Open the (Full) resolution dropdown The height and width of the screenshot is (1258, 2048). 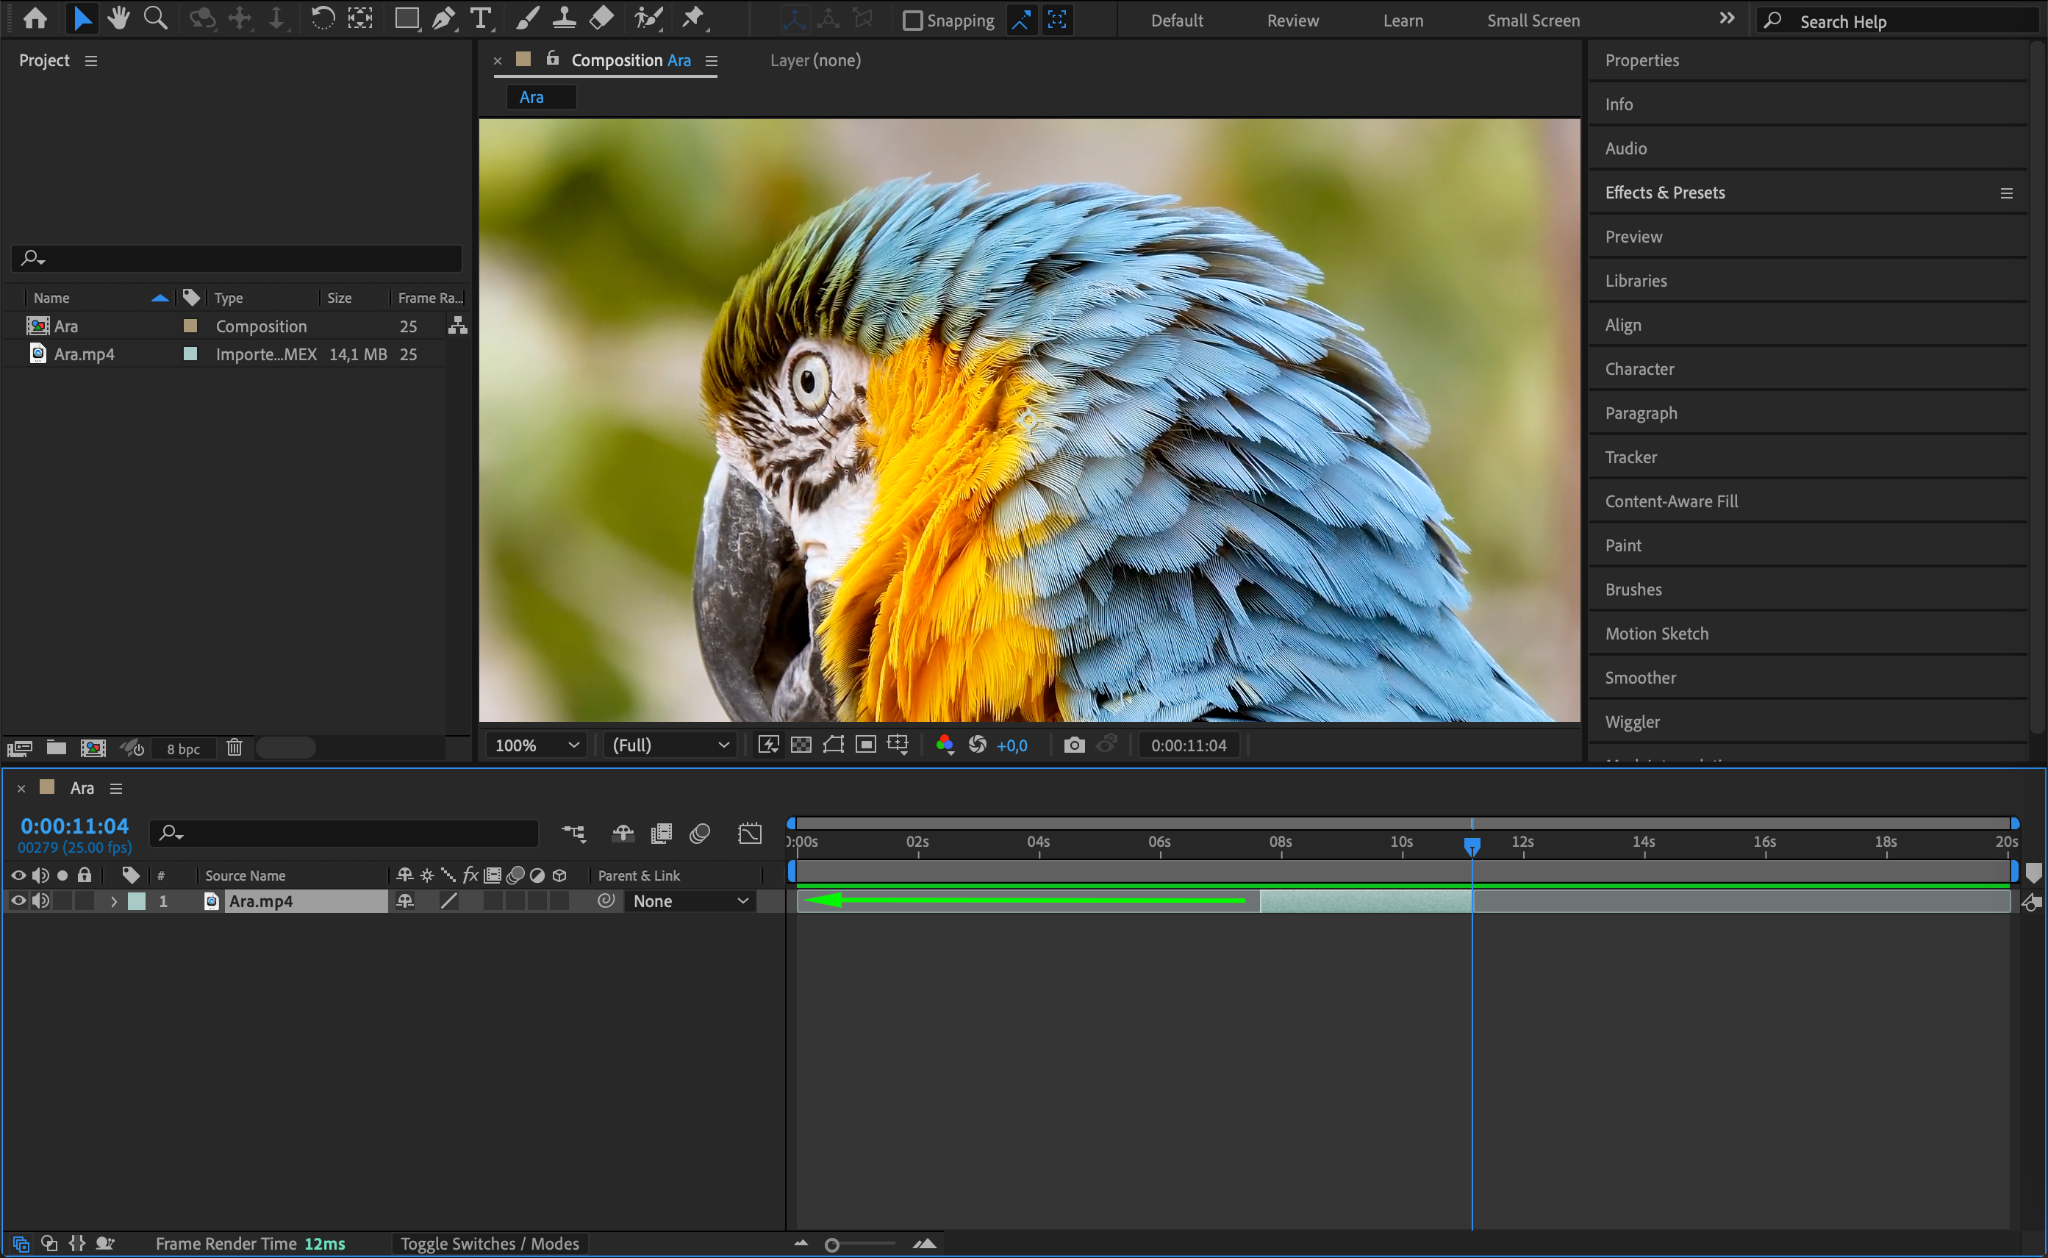pyautogui.click(x=670, y=745)
